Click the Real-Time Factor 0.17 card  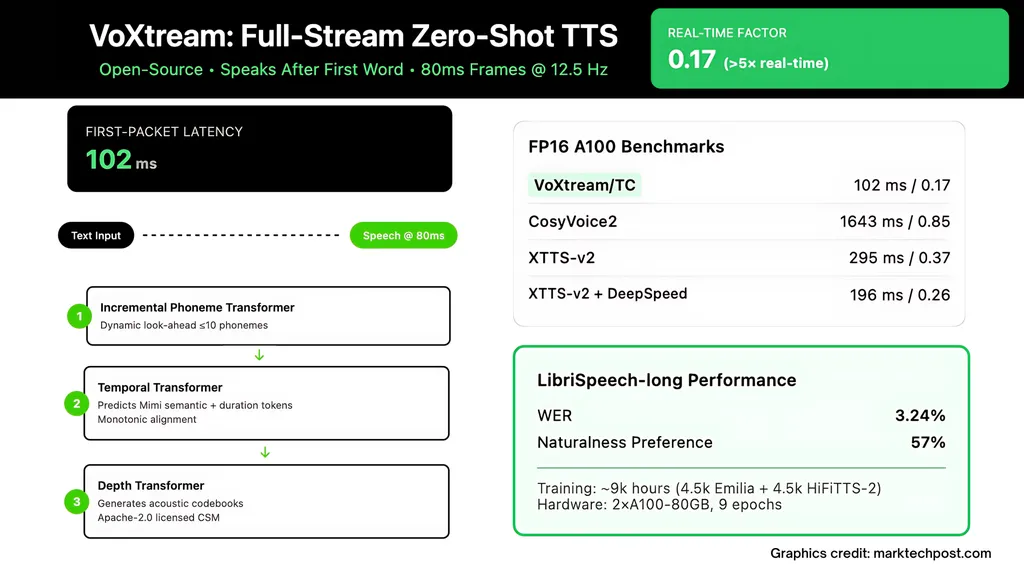830,49
